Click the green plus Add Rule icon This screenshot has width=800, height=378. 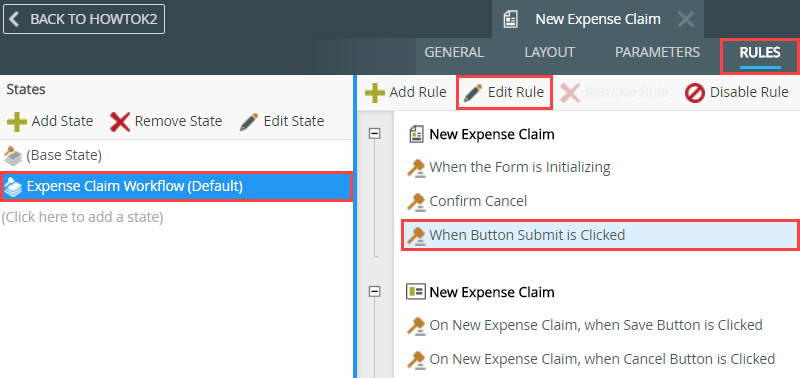[374, 92]
